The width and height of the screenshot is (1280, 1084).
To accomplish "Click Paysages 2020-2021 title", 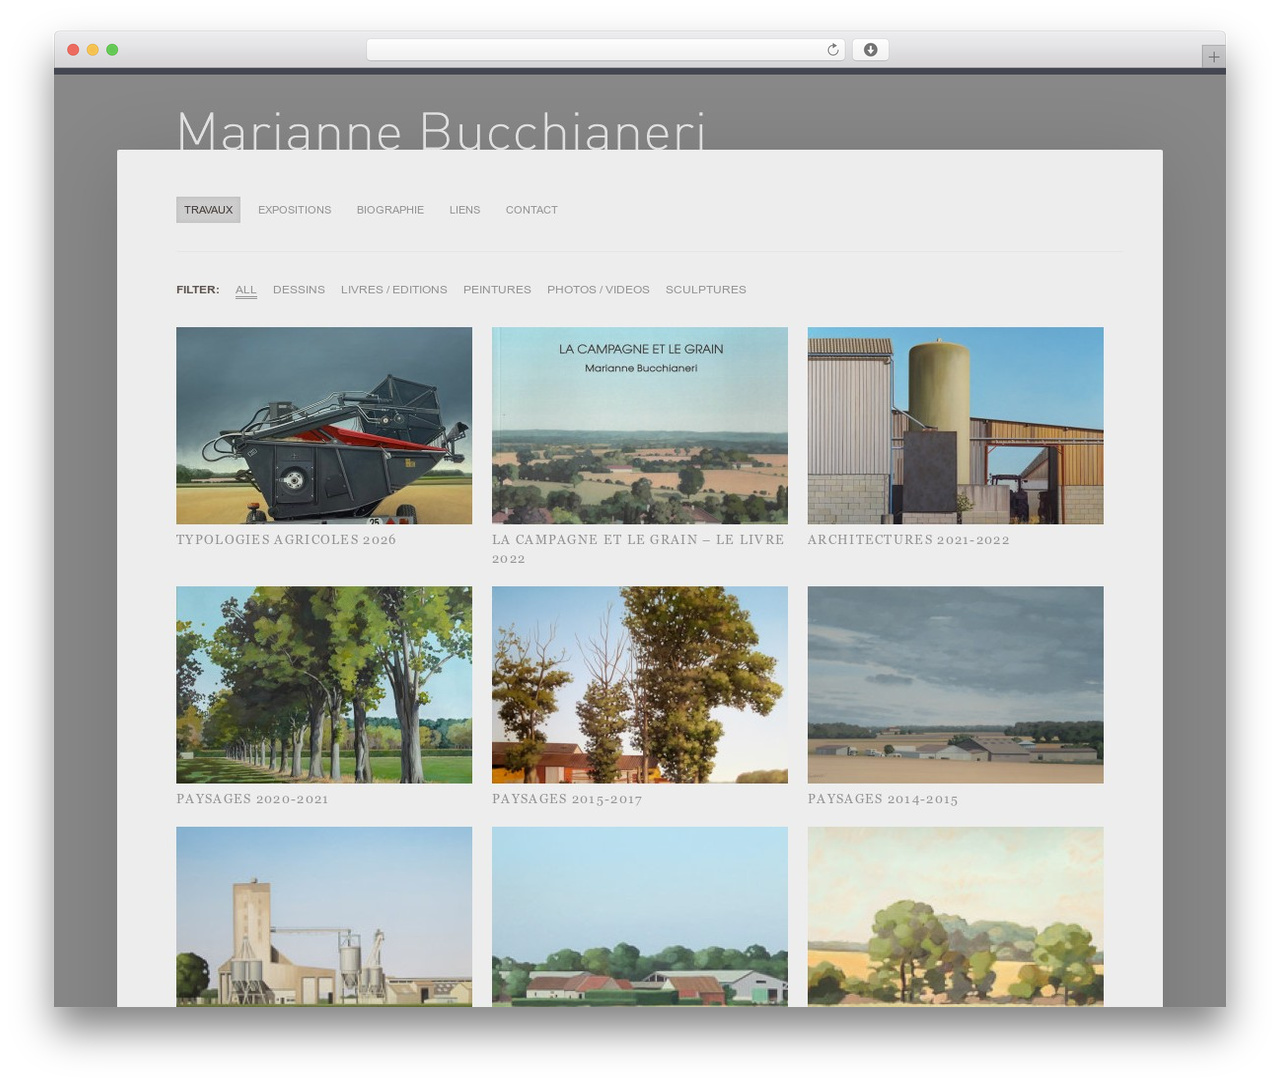I will (x=252, y=799).
